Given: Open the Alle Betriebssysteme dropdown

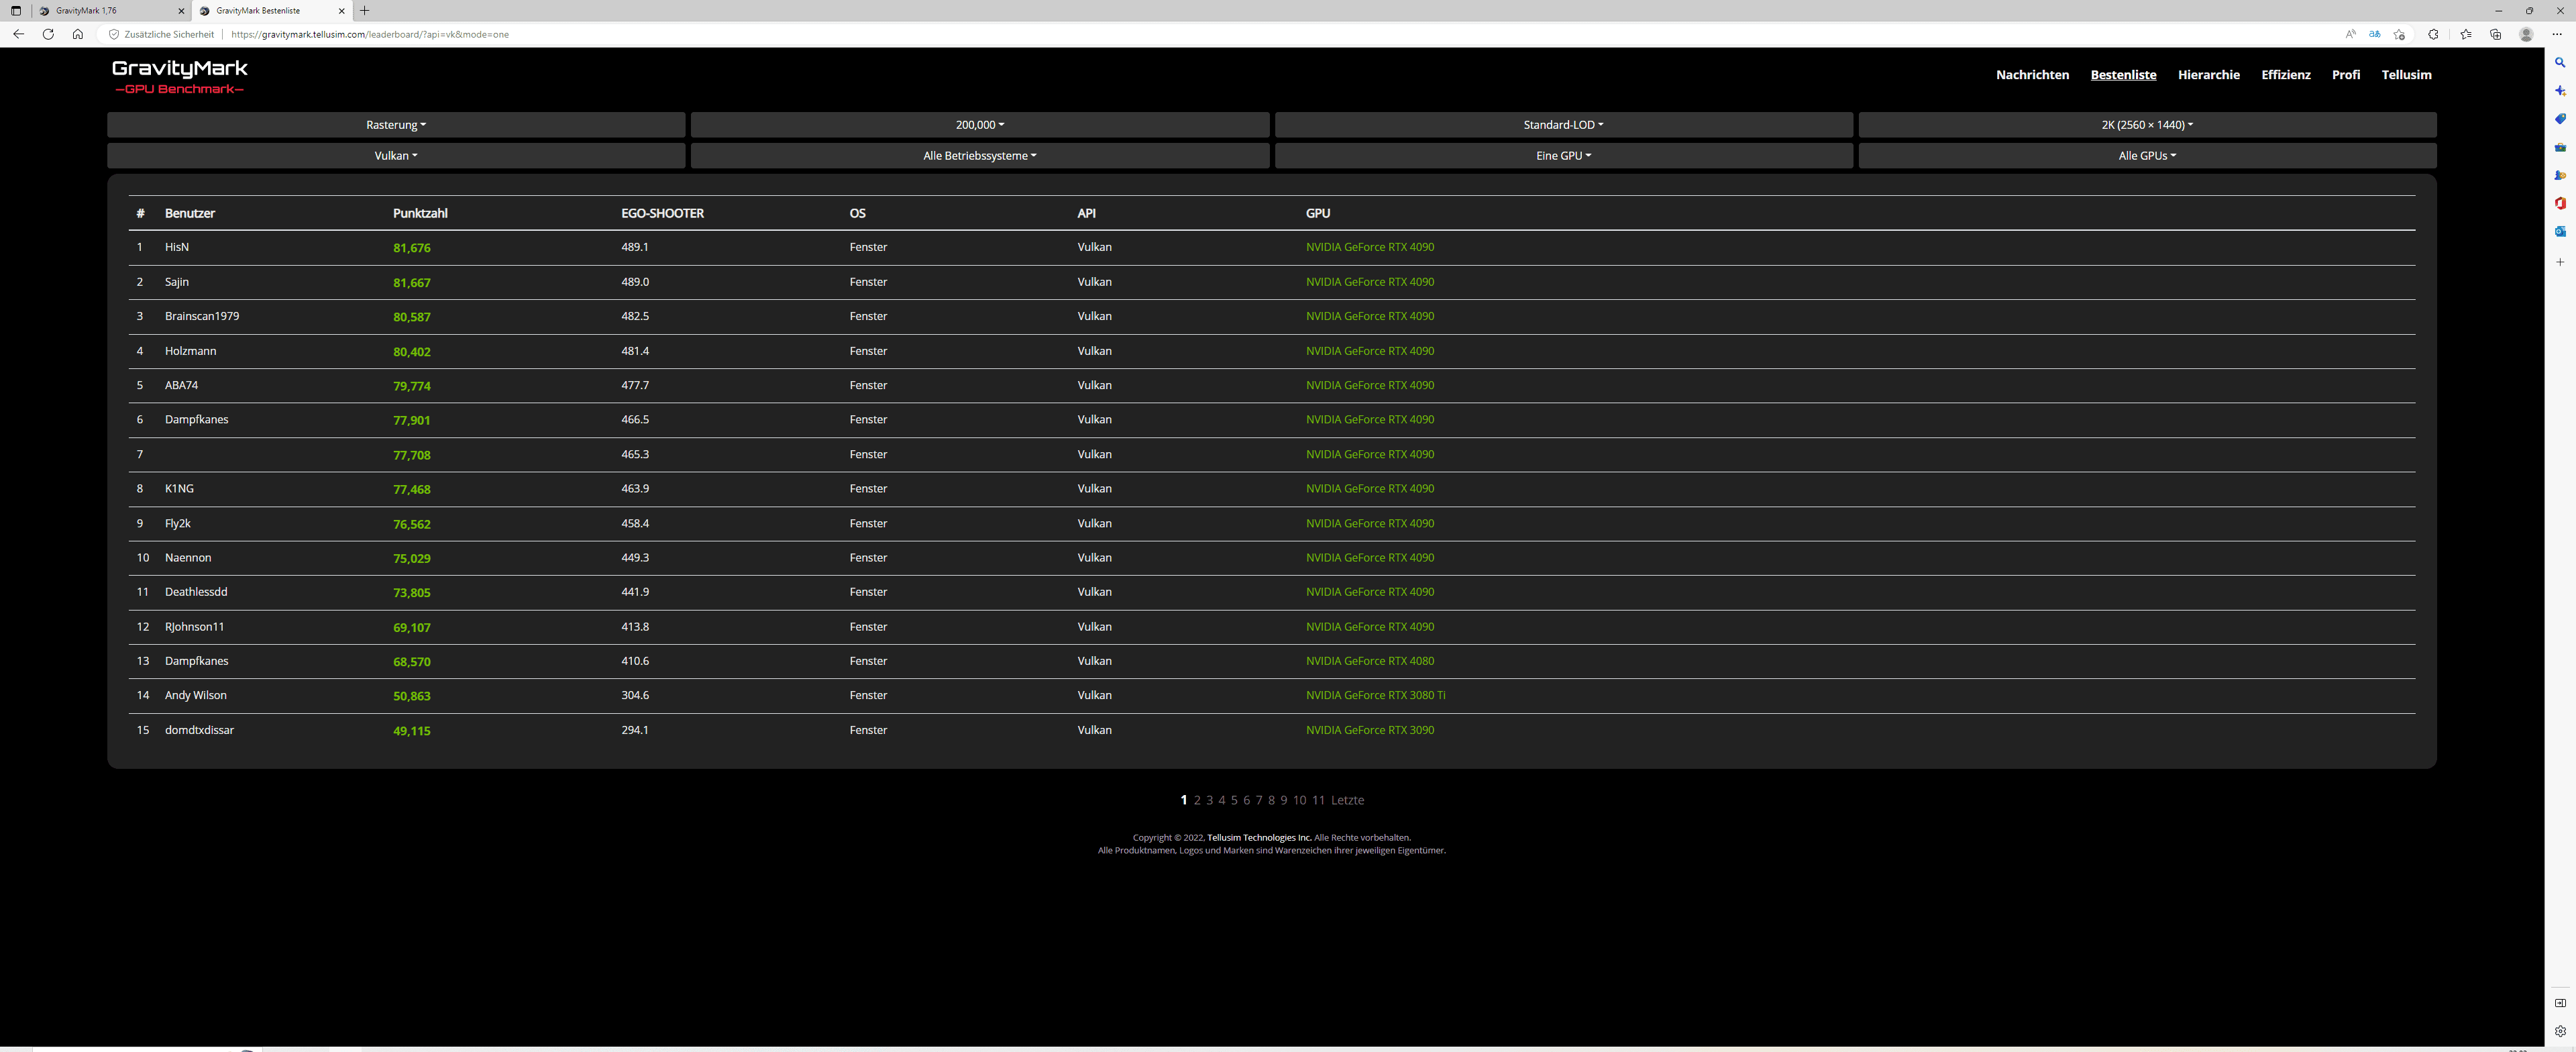Looking at the screenshot, I should pos(979,156).
